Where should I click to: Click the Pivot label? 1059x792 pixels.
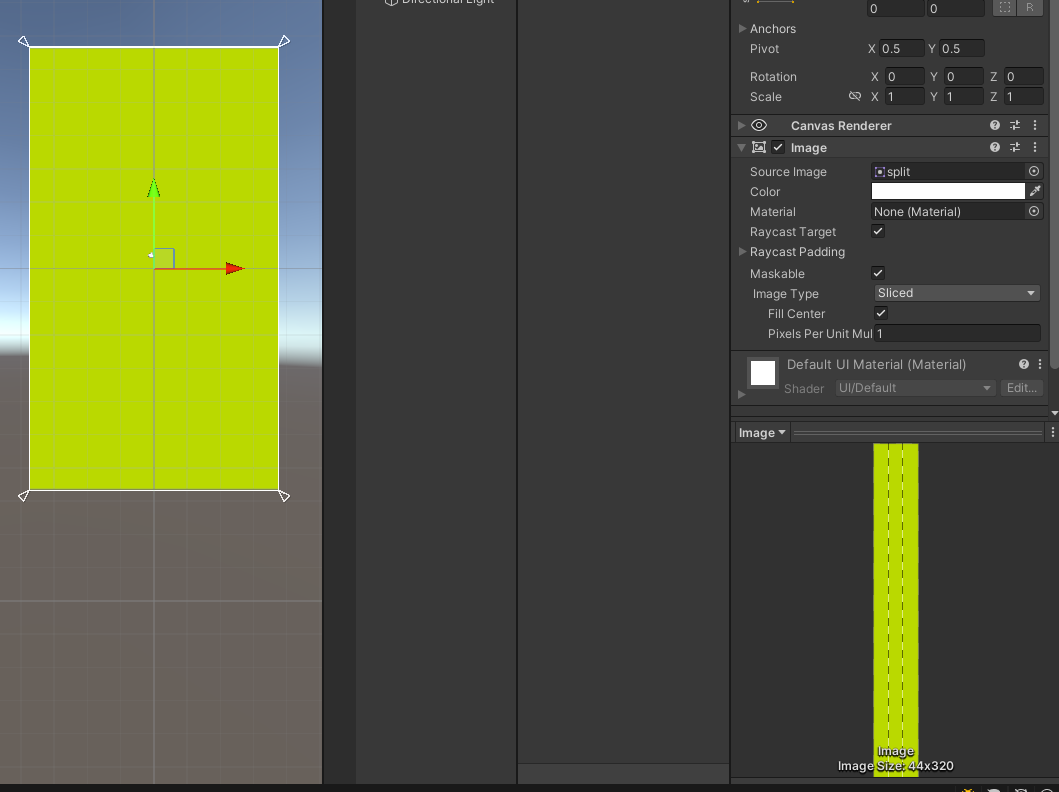click(x=765, y=49)
